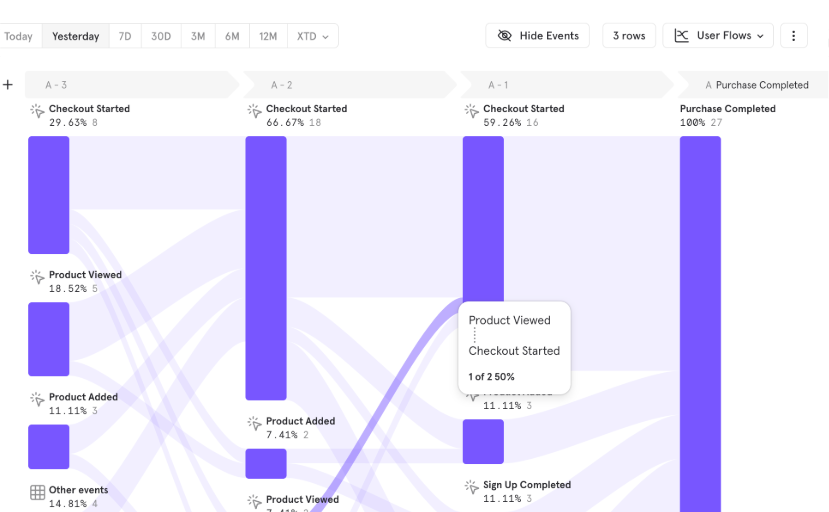Image resolution: width=829 pixels, height=512 pixels.
Task: Click event icon beside A-2 Product Added
Action: coord(254,423)
